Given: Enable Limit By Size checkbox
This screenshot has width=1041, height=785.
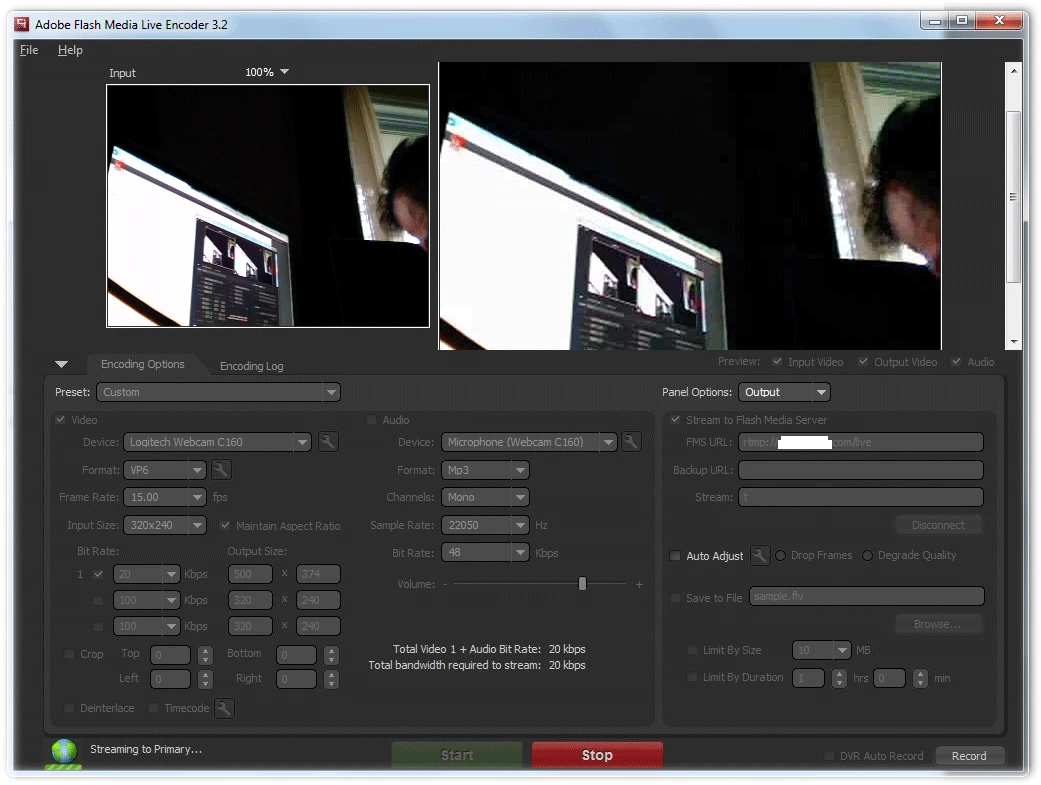Looking at the screenshot, I should (x=692, y=650).
